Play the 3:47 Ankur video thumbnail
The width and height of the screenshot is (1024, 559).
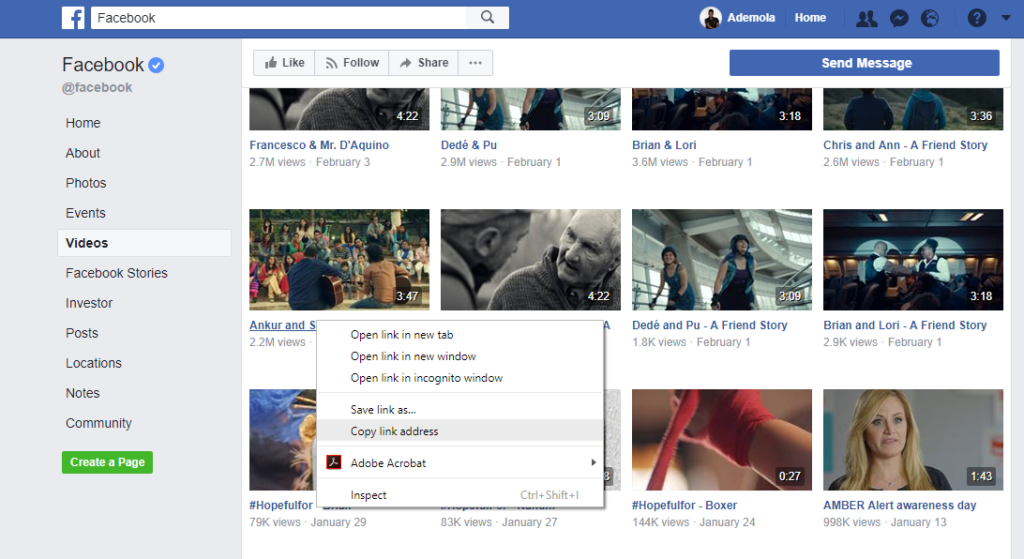[339, 259]
